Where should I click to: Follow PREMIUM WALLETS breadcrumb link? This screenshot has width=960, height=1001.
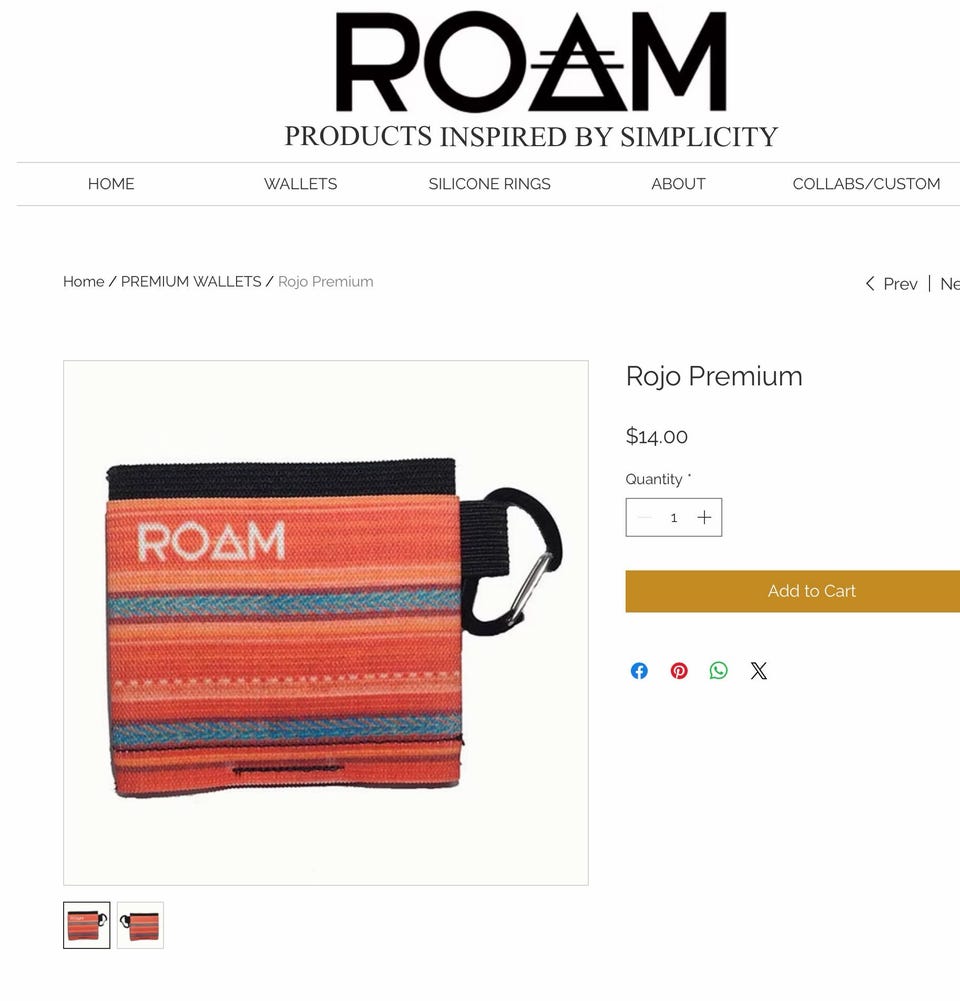191,282
